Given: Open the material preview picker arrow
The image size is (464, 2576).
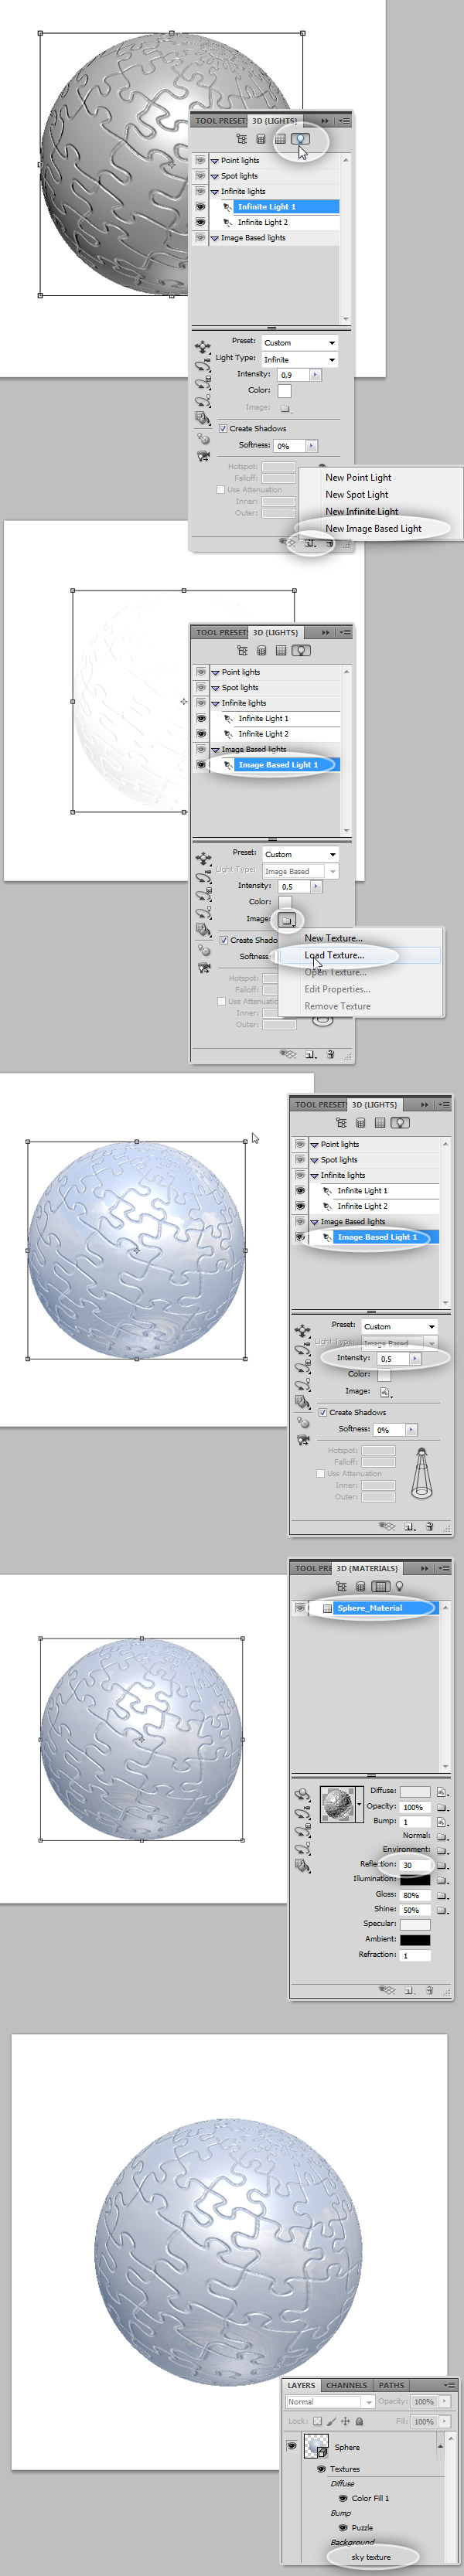Looking at the screenshot, I should (359, 1805).
